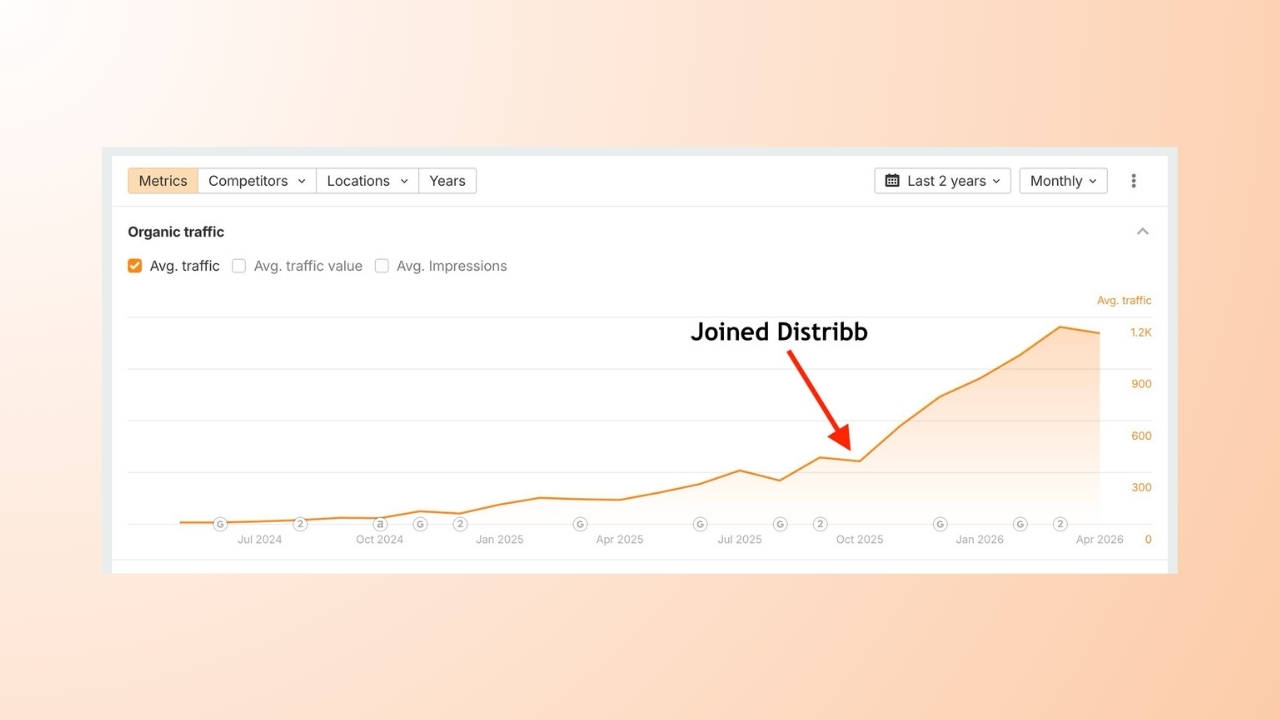The image size is (1280, 720).
Task: Click the G marker just left of Jul 2024
Action: pyautogui.click(x=220, y=524)
